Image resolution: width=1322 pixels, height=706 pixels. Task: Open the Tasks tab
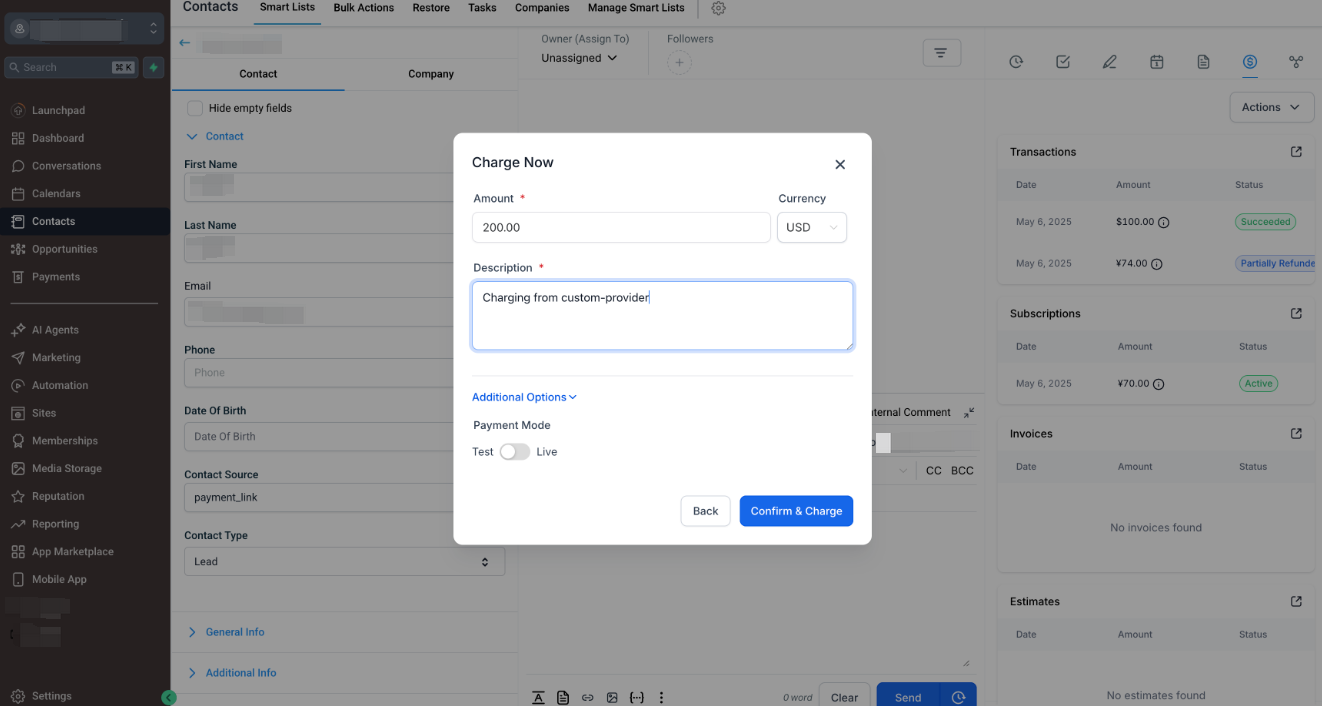tap(482, 8)
